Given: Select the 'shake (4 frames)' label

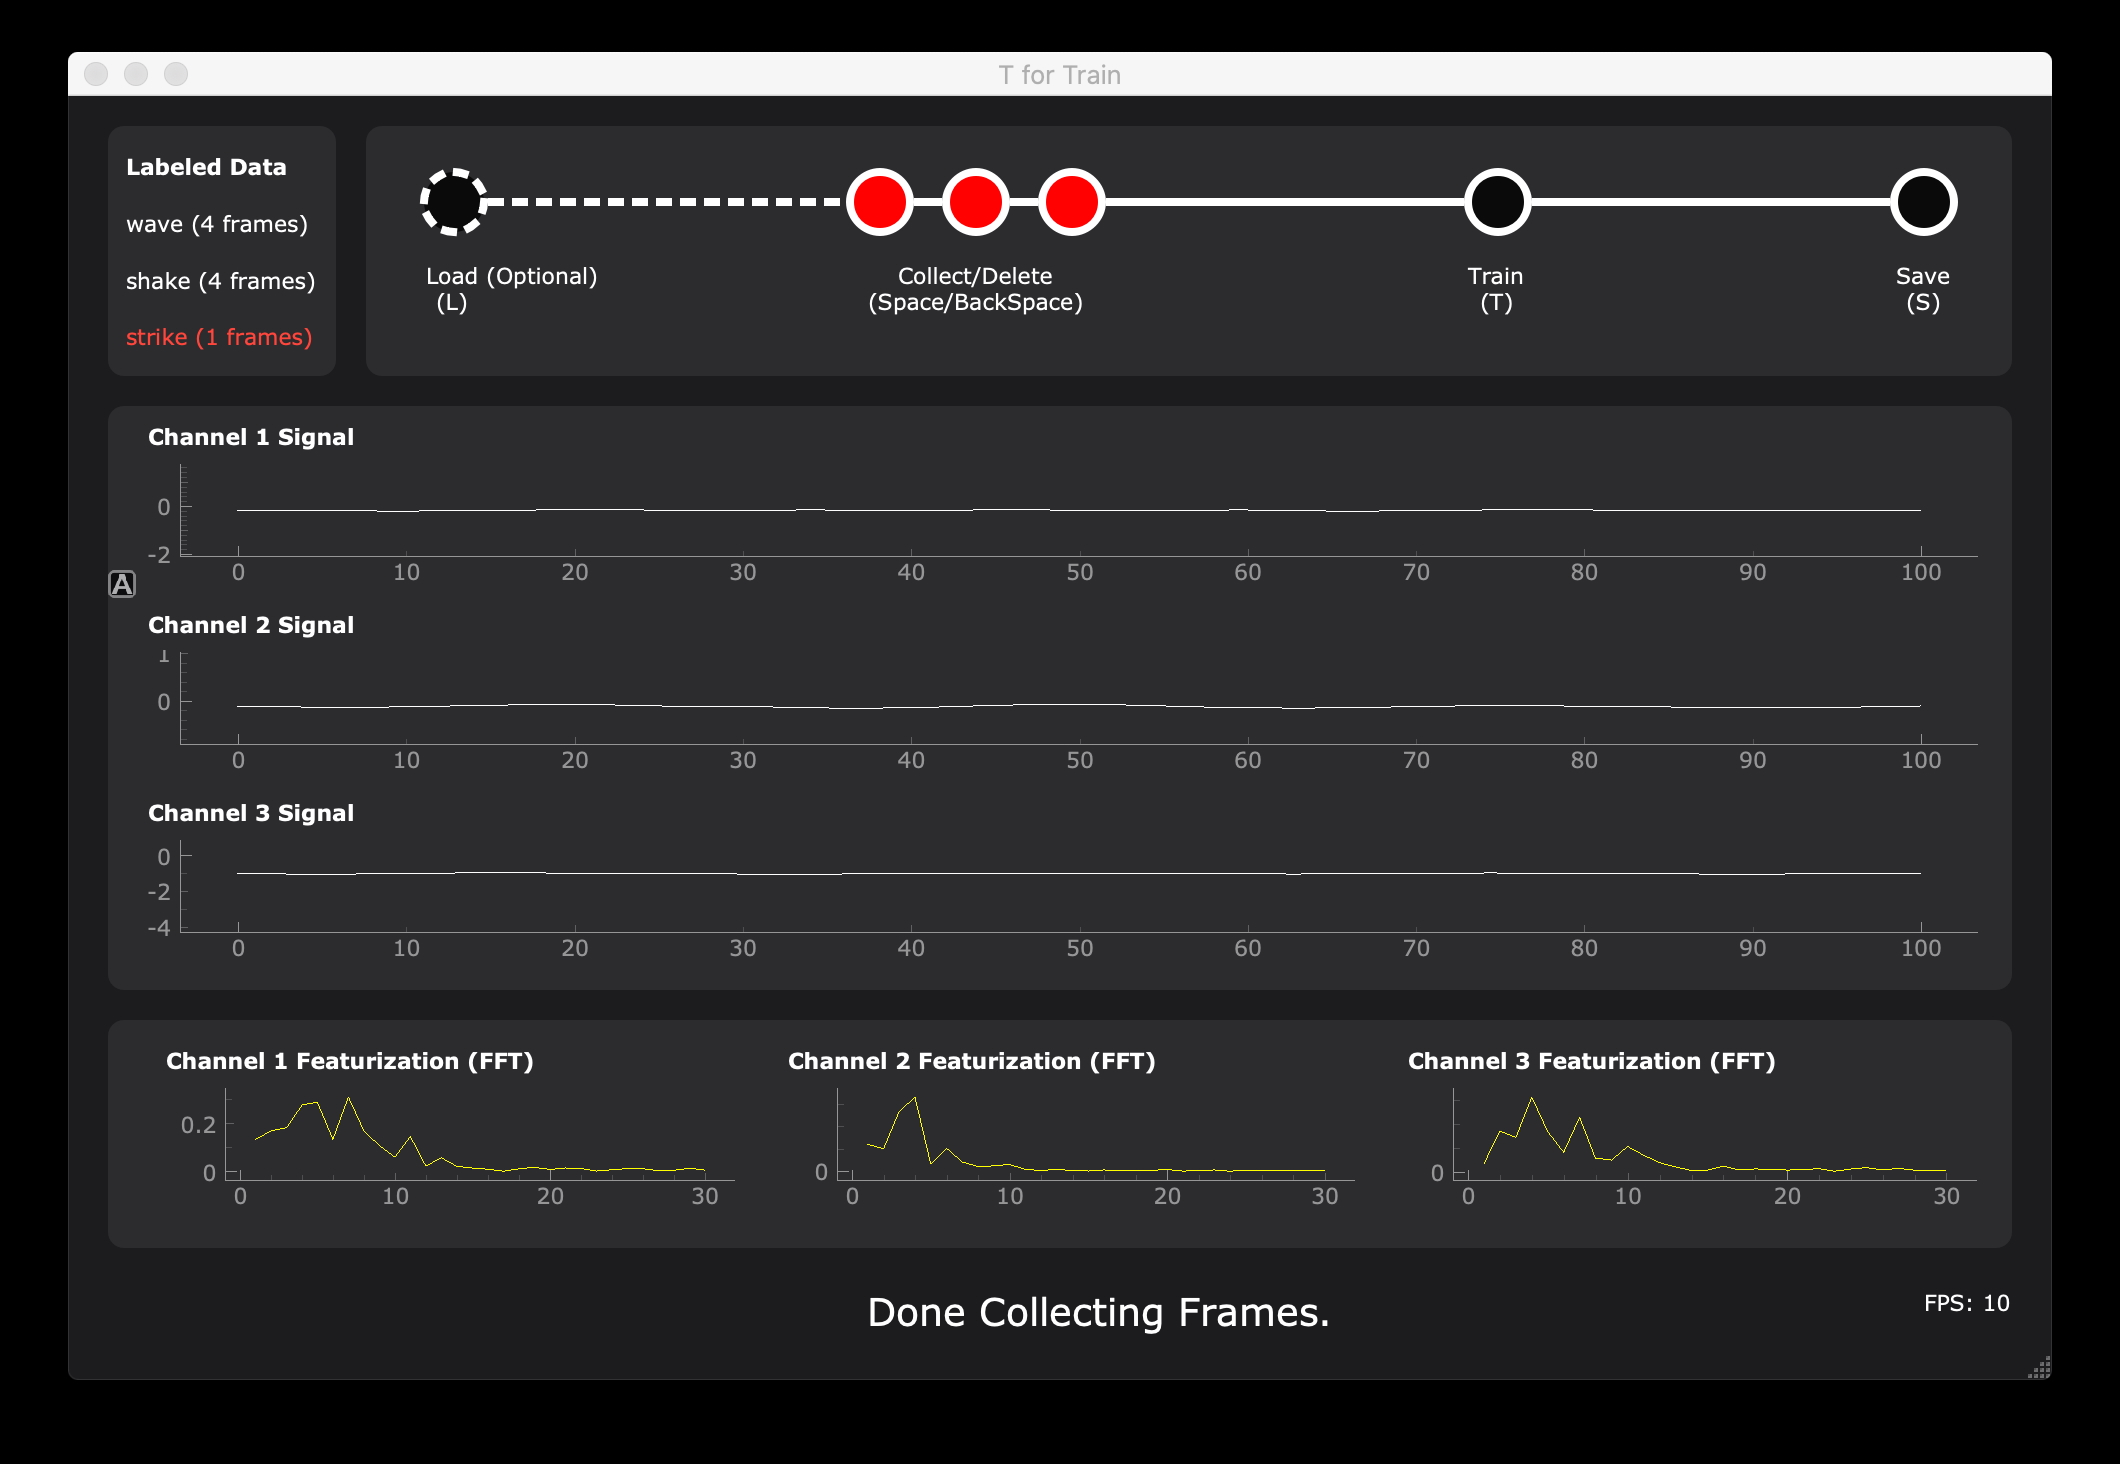Looking at the screenshot, I should coord(220,281).
